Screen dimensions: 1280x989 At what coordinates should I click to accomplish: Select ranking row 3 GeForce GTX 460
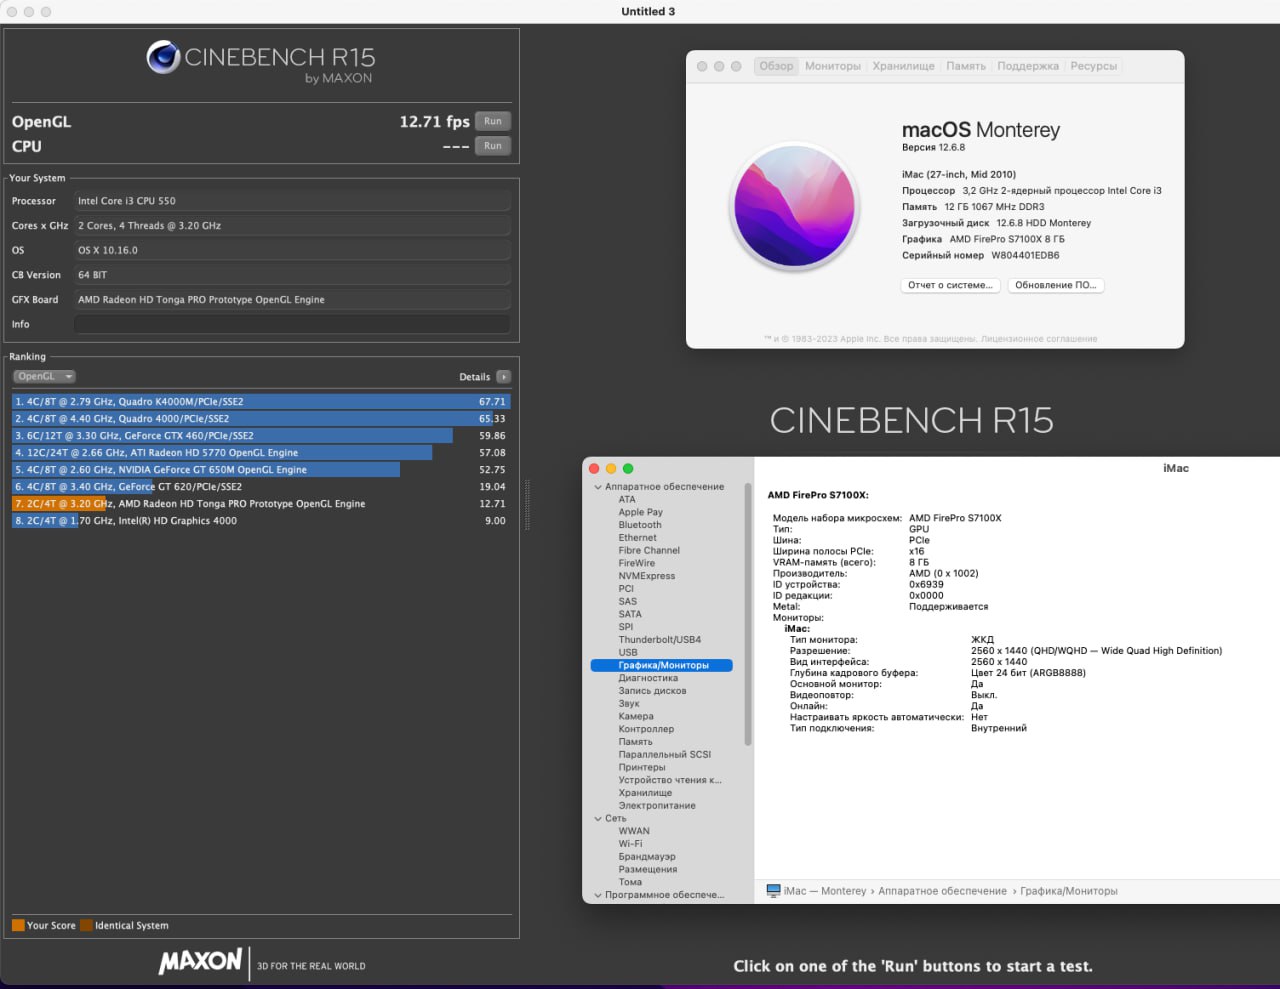[261, 436]
